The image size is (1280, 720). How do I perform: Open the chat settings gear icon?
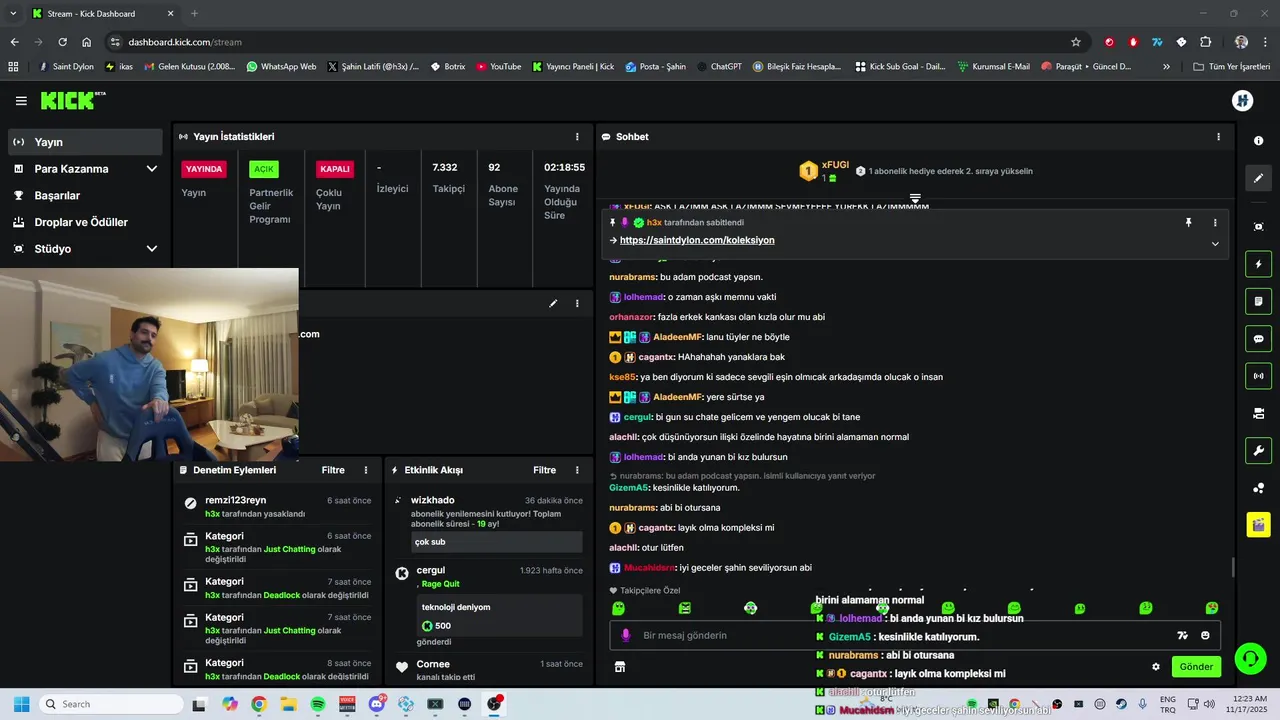point(1156,667)
